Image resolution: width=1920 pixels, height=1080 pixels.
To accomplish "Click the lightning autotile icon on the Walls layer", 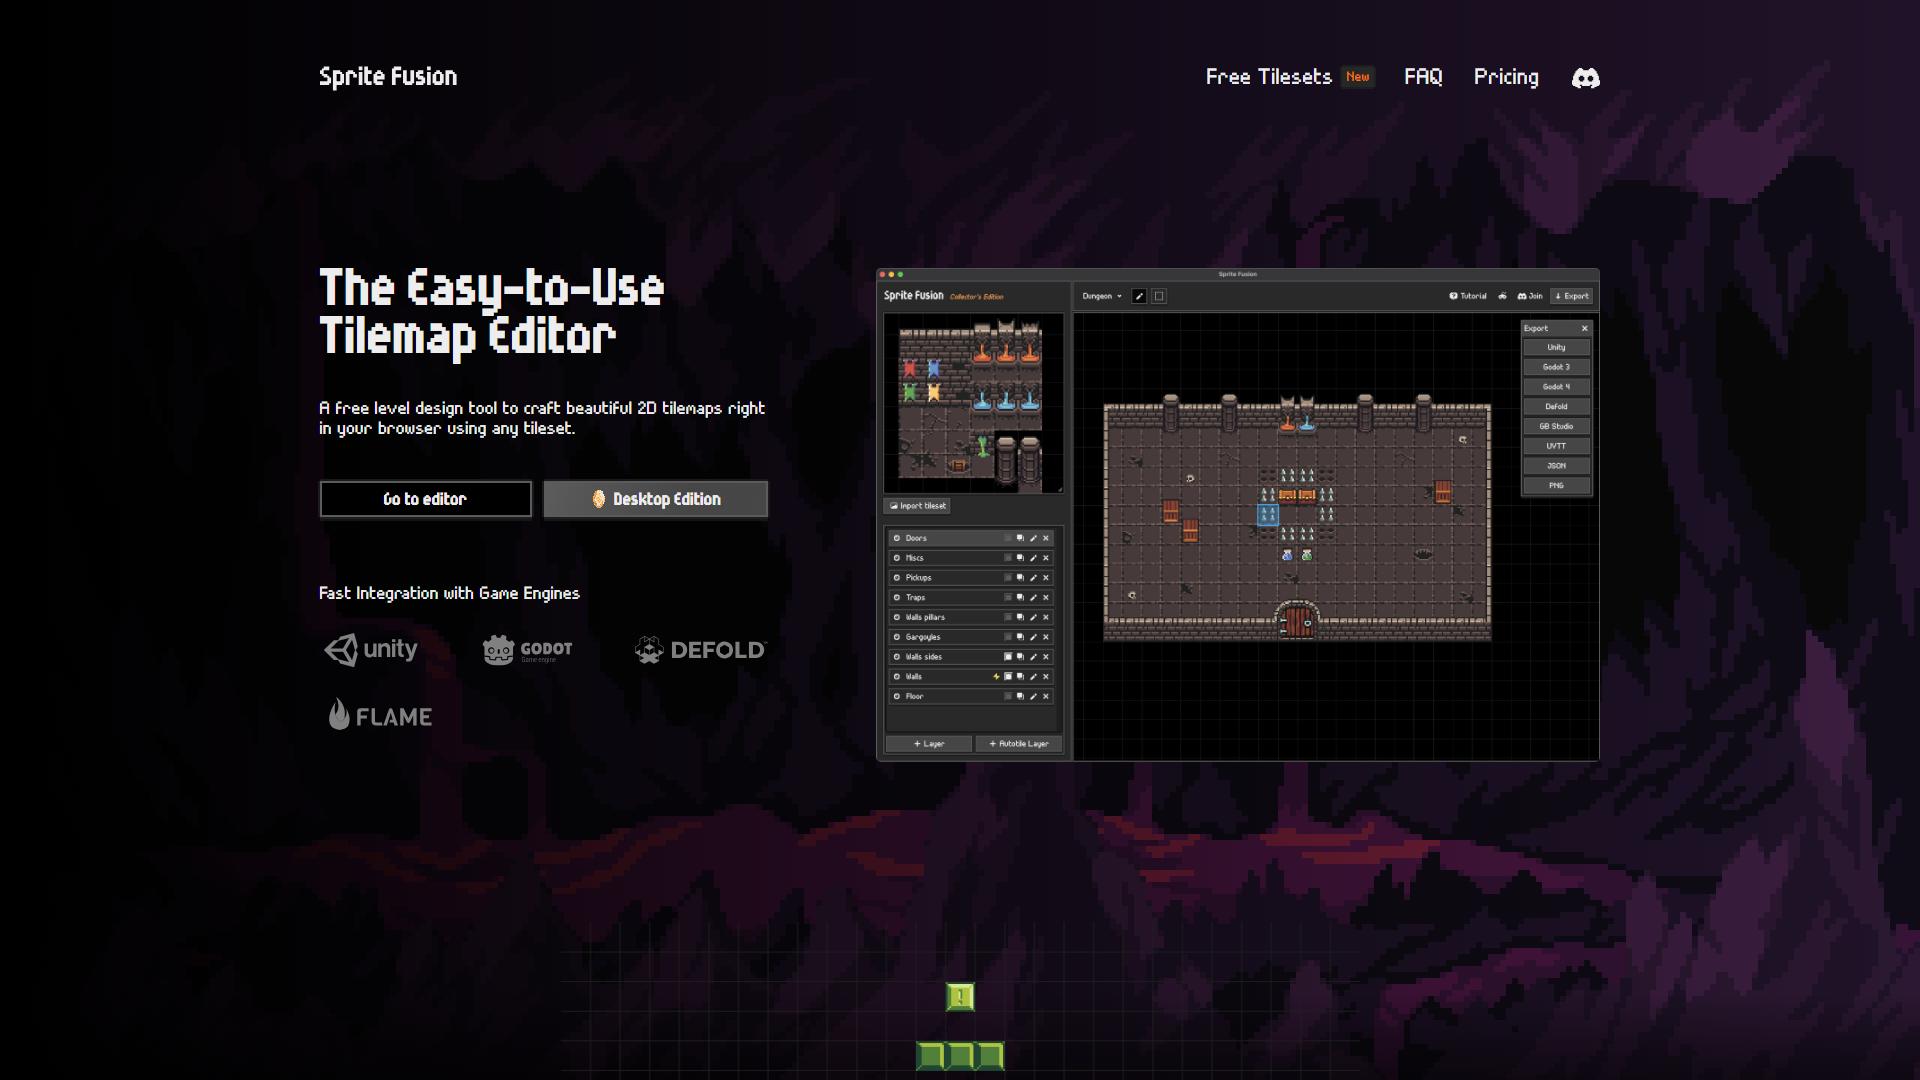I will 996,677.
